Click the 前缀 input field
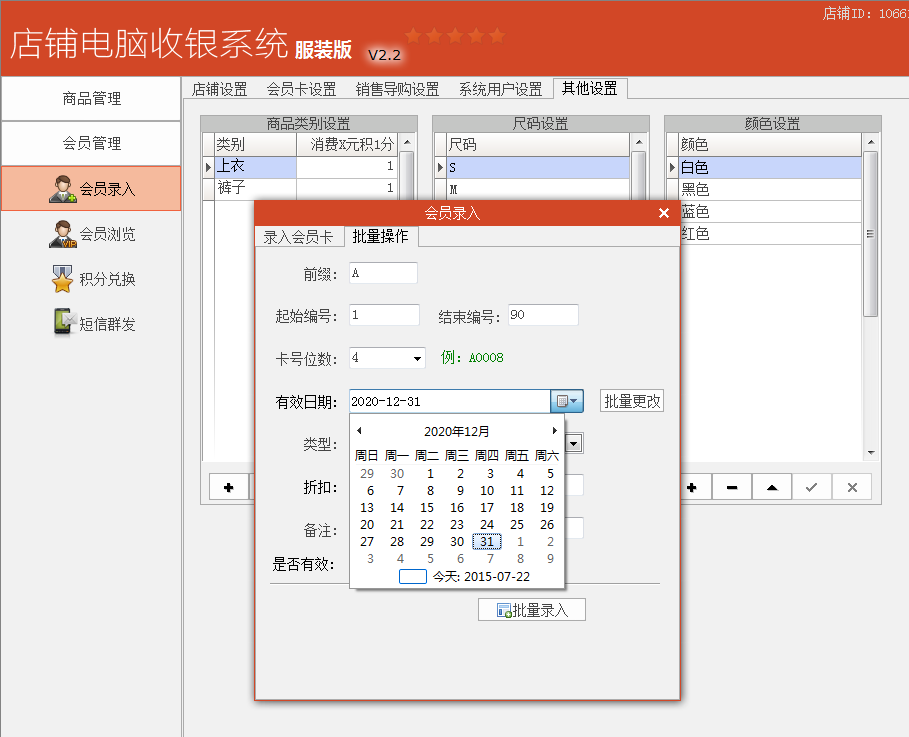 pos(383,273)
